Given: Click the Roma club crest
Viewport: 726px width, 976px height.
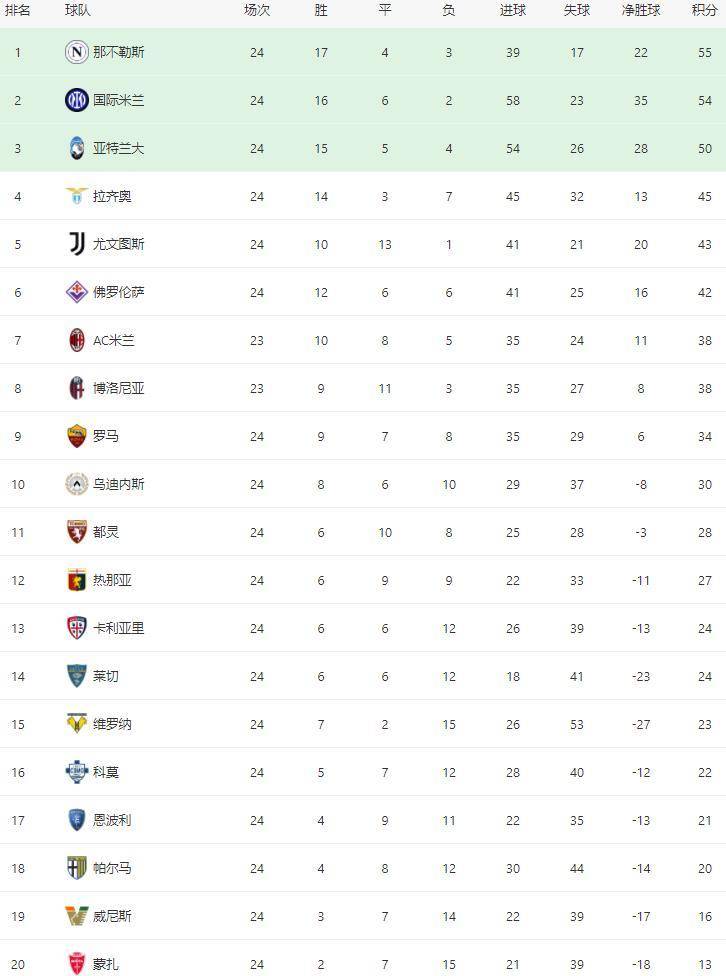Looking at the screenshot, I should (77, 436).
